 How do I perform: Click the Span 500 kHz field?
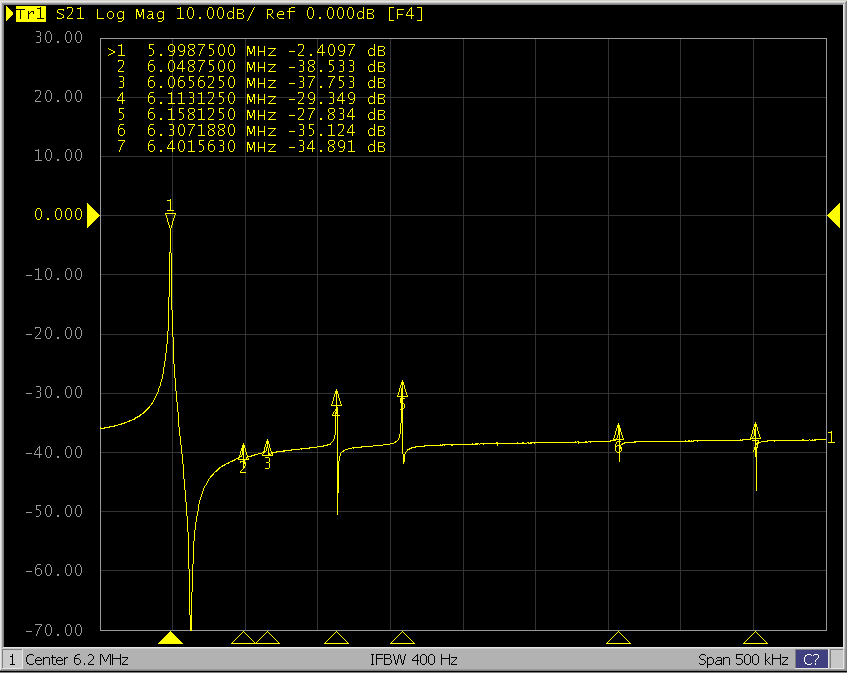(x=743, y=660)
